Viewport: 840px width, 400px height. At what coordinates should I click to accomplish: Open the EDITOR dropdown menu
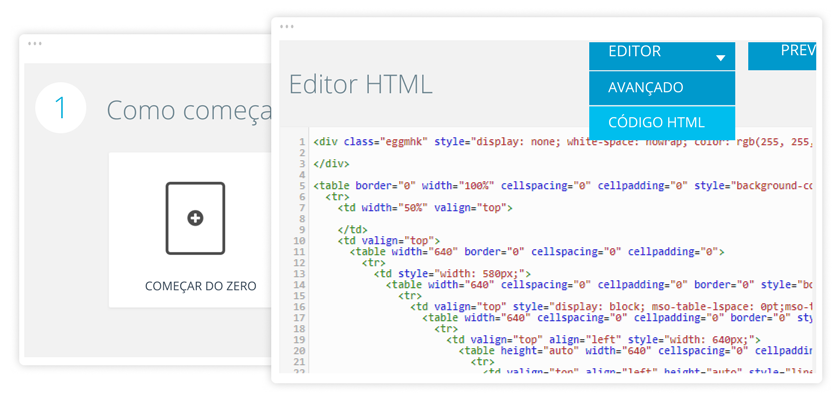tap(662, 56)
